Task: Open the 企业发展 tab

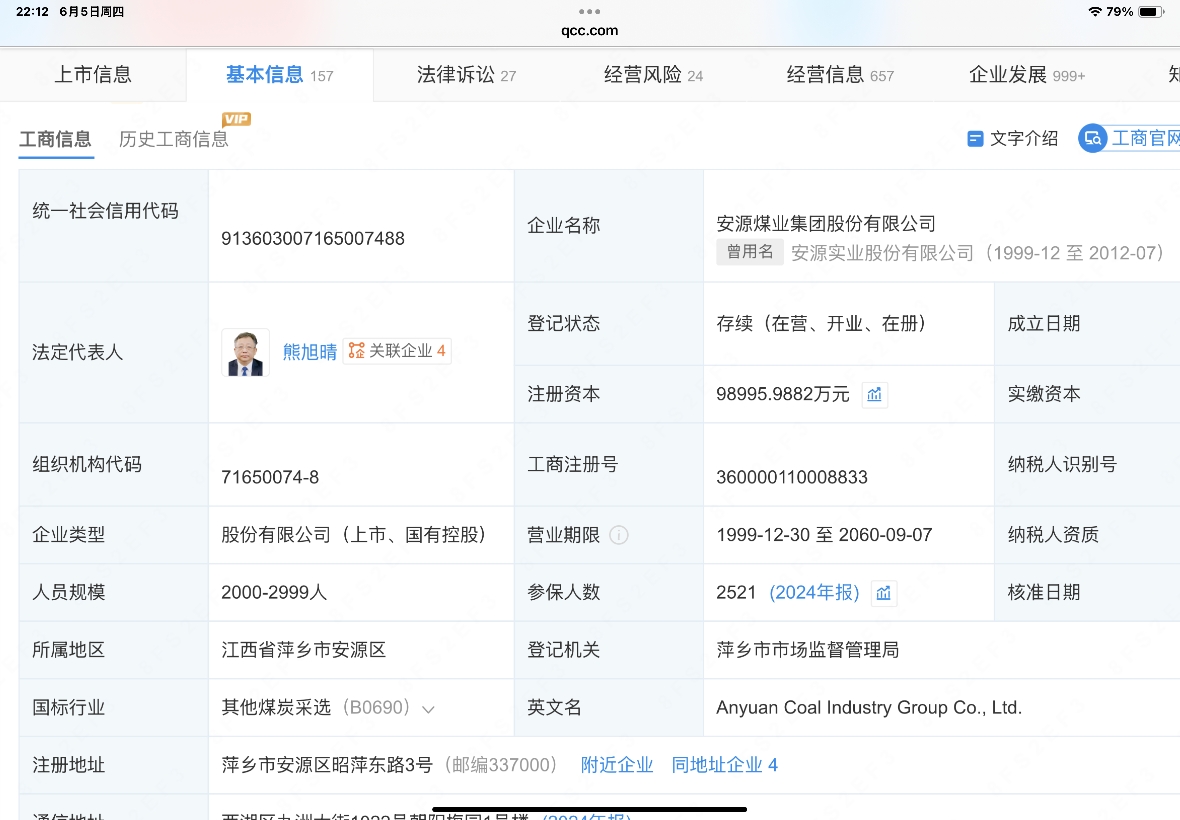Action: [x=1026, y=74]
